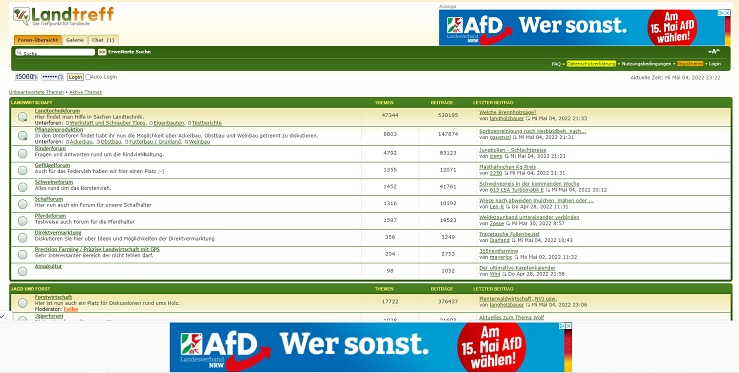Enable the Auto-Login checkbox

point(88,77)
